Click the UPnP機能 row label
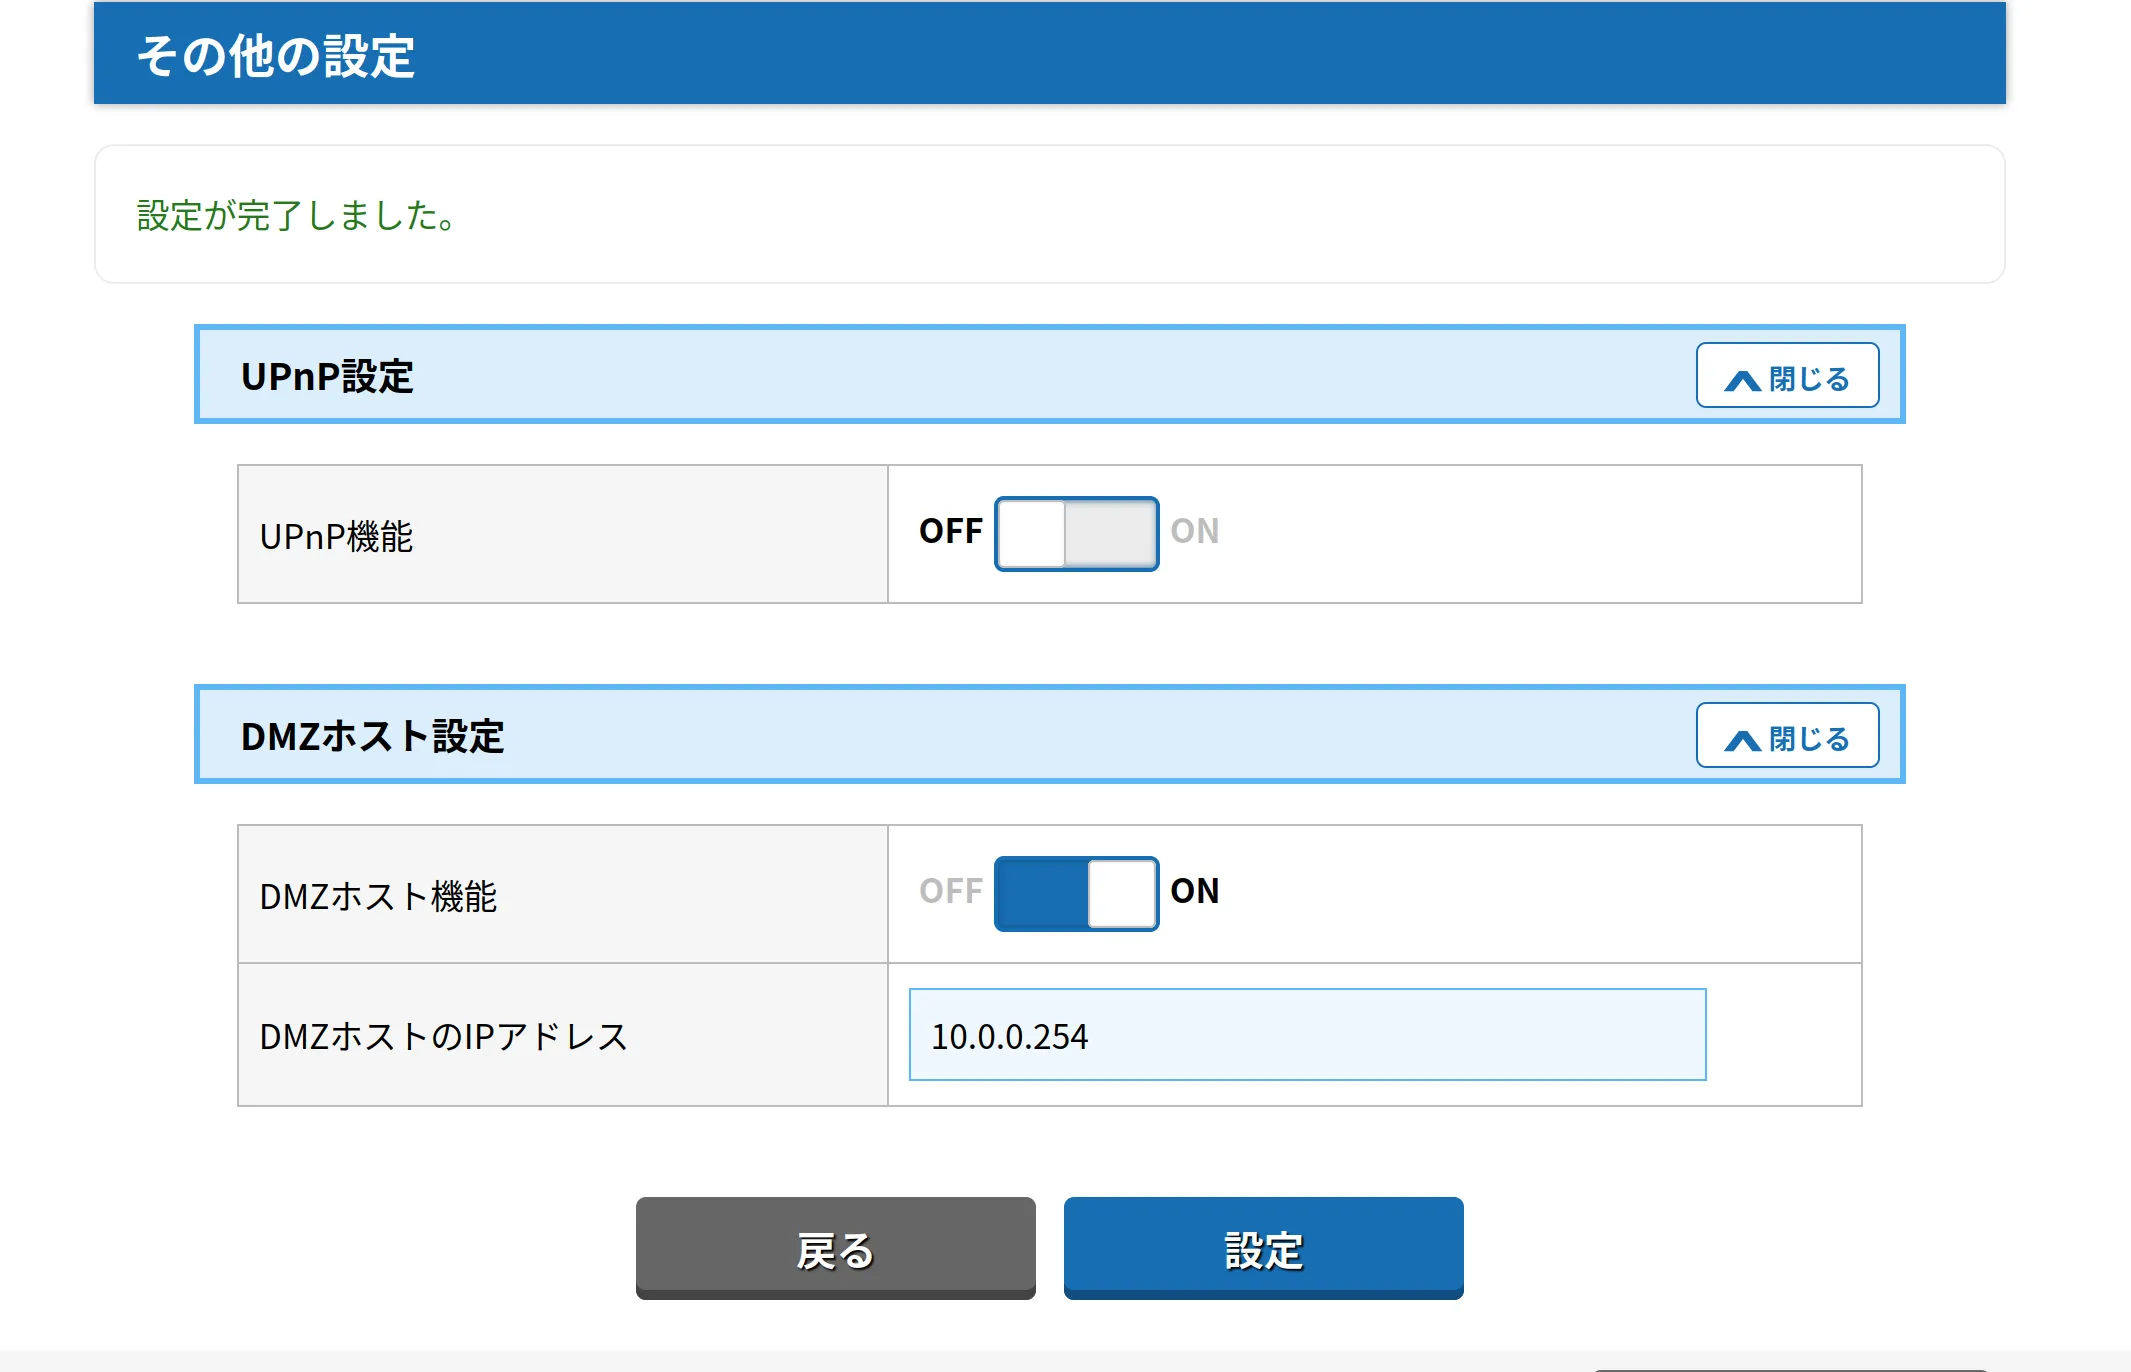2131x1372 pixels. coord(336,537)
